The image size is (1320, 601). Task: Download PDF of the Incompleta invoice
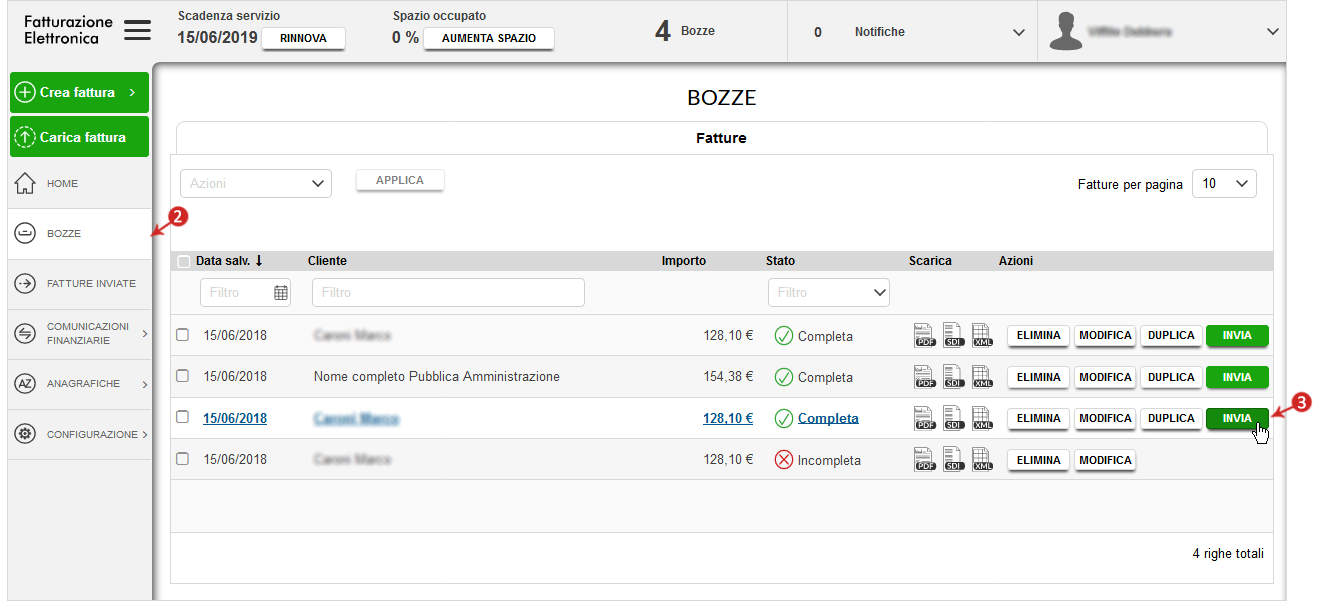point(924,460)
